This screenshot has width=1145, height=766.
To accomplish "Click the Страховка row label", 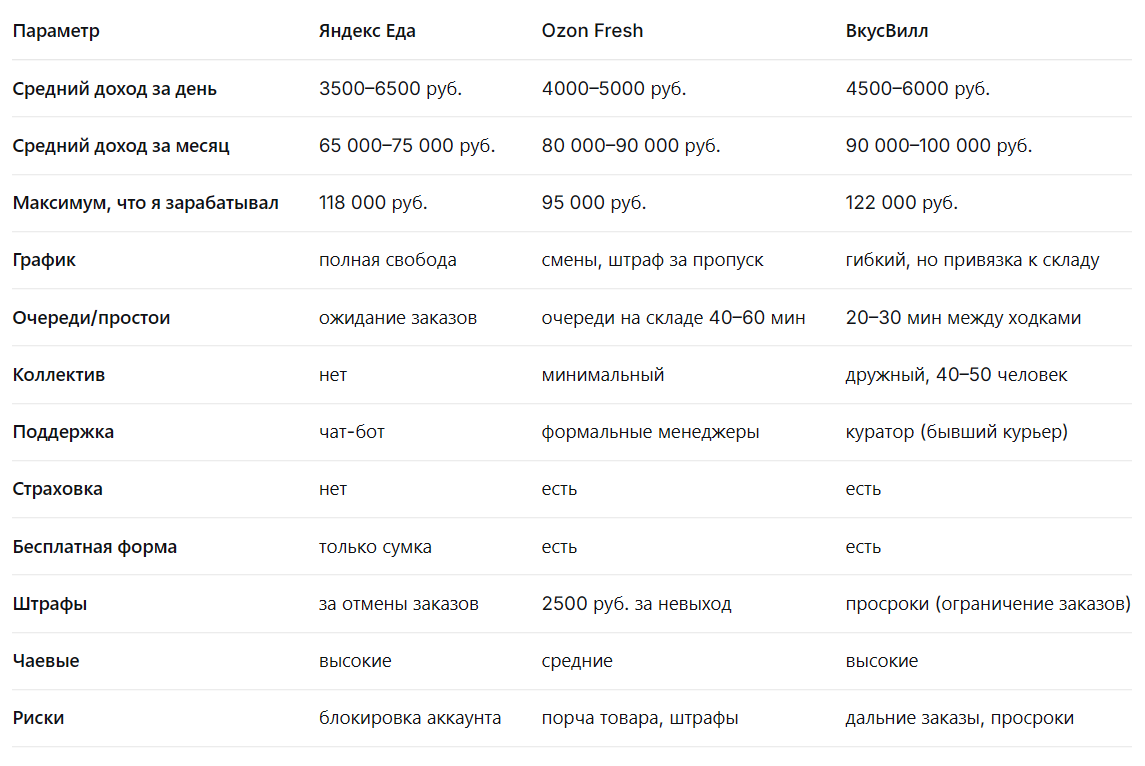I will 58,489.
